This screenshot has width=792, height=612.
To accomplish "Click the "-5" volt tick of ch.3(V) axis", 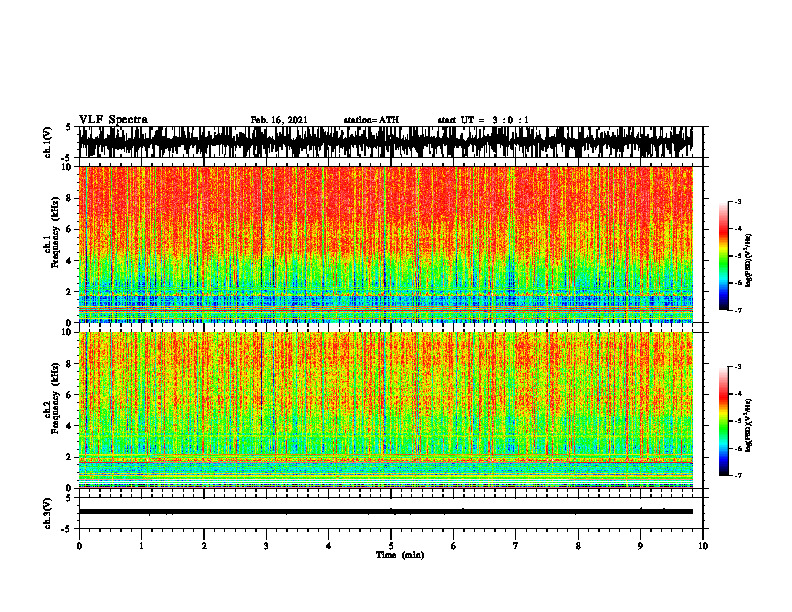I will pyautogui.click(x=67, y=529).
